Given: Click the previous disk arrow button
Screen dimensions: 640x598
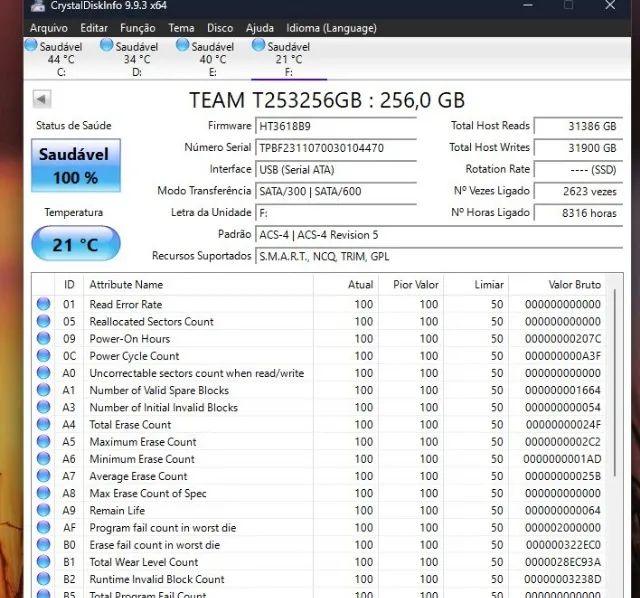Looking at the screenshot, I should (x=42, y=99).
